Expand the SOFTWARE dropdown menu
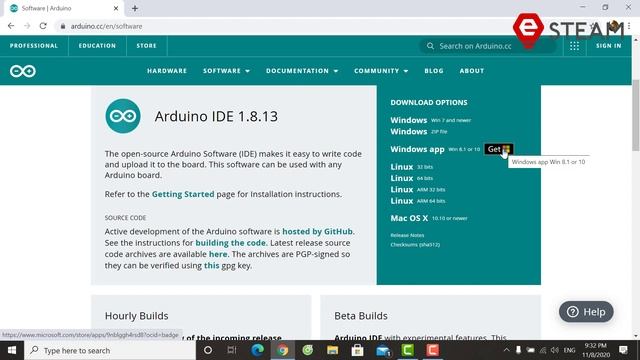 227,71
